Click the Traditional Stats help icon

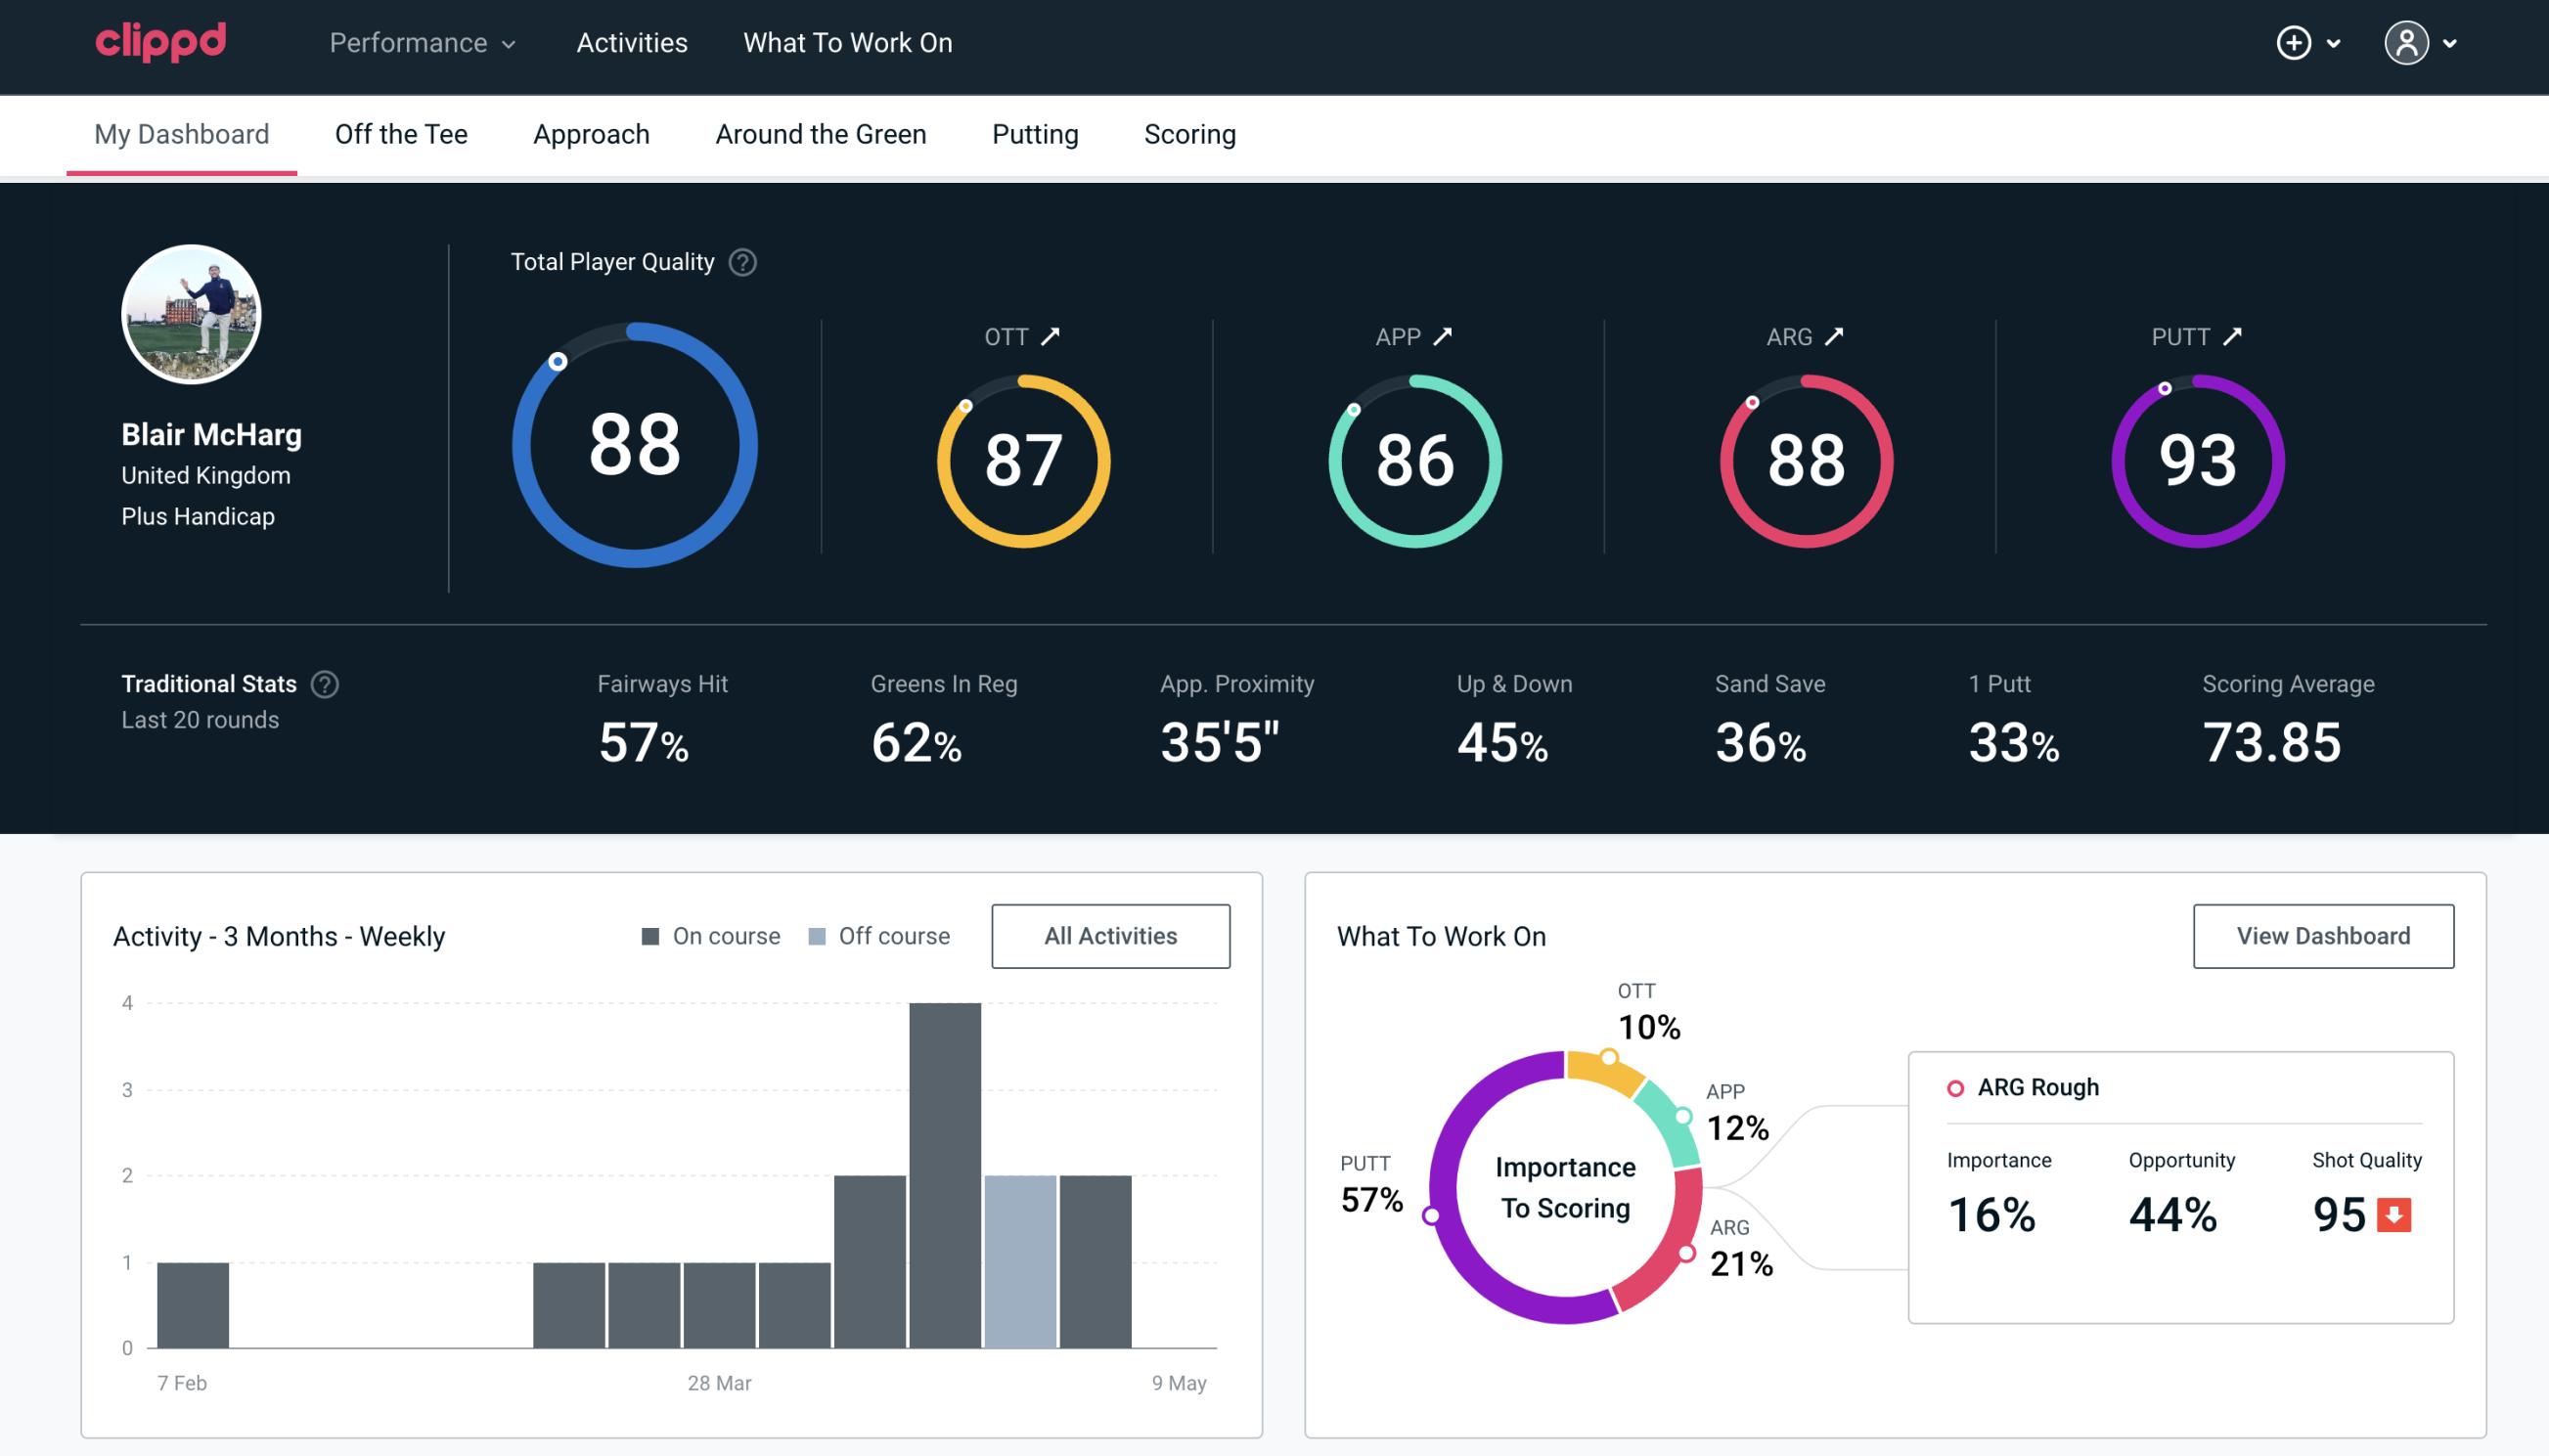322,684
